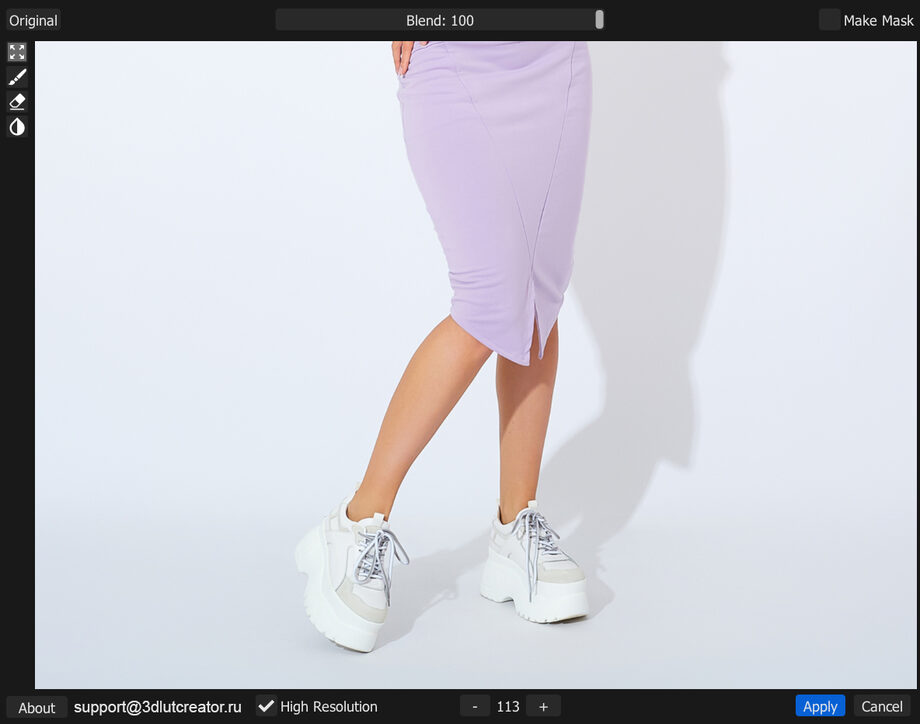The image size is (920, 724).
Task: Cancel and close the editor
Action: point(882,706)
